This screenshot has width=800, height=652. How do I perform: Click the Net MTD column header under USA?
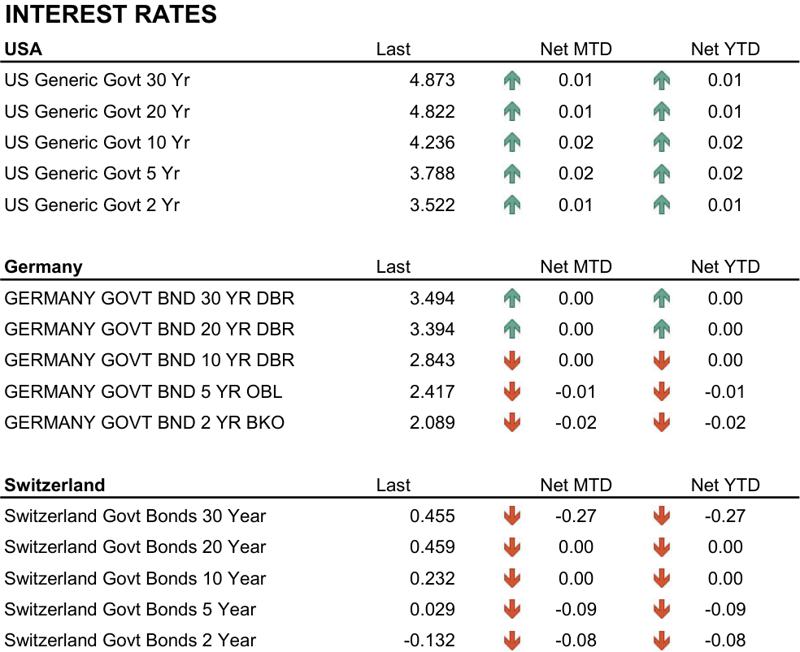pos(575,49)
